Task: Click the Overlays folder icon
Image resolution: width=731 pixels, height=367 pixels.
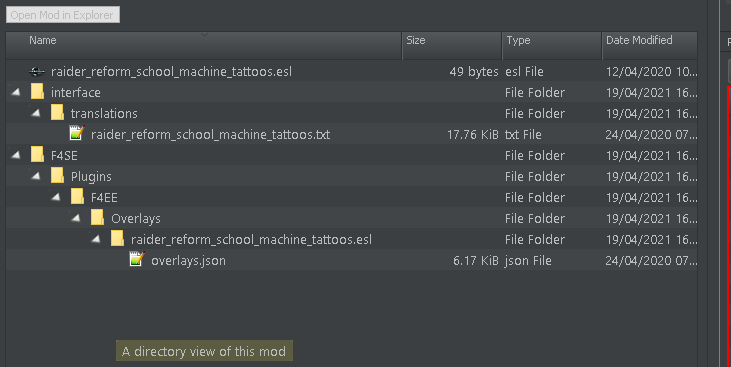Action: (97, 218)
